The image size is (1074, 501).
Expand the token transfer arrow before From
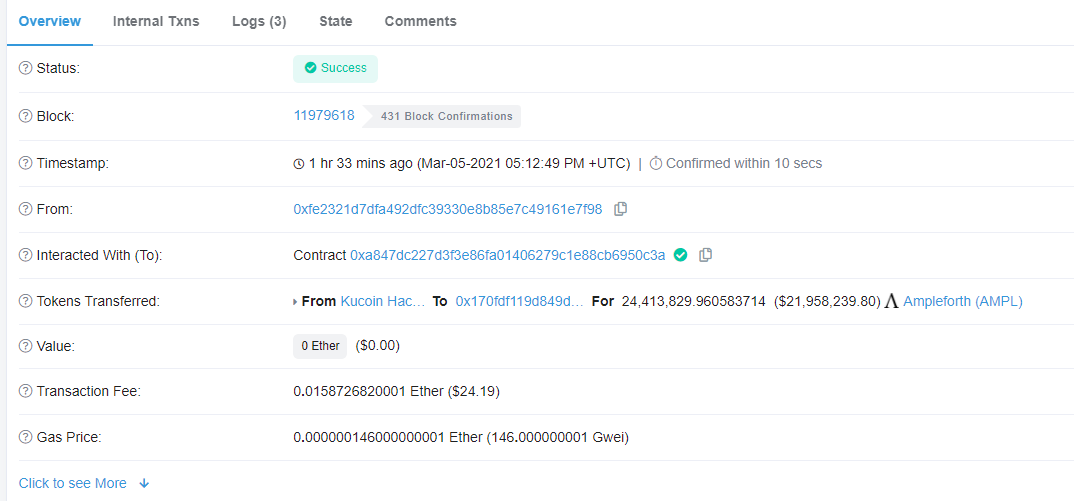(x=295, y=302)
